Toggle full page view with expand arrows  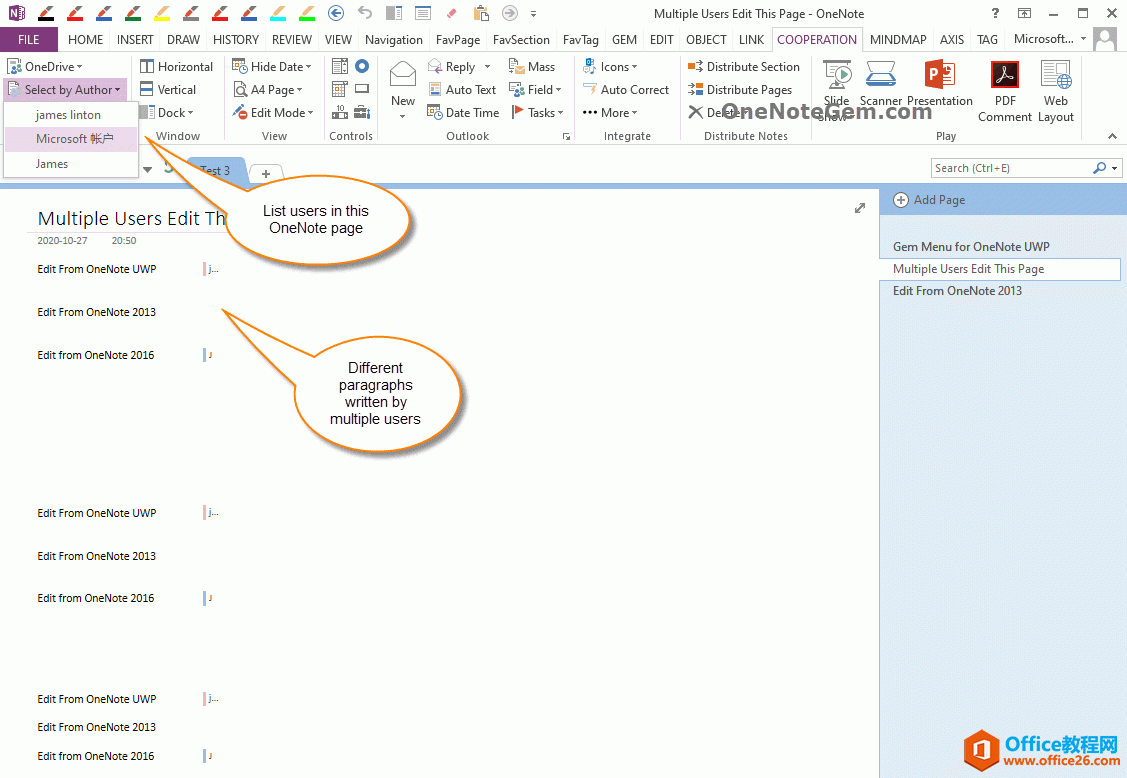pos(859,208)
